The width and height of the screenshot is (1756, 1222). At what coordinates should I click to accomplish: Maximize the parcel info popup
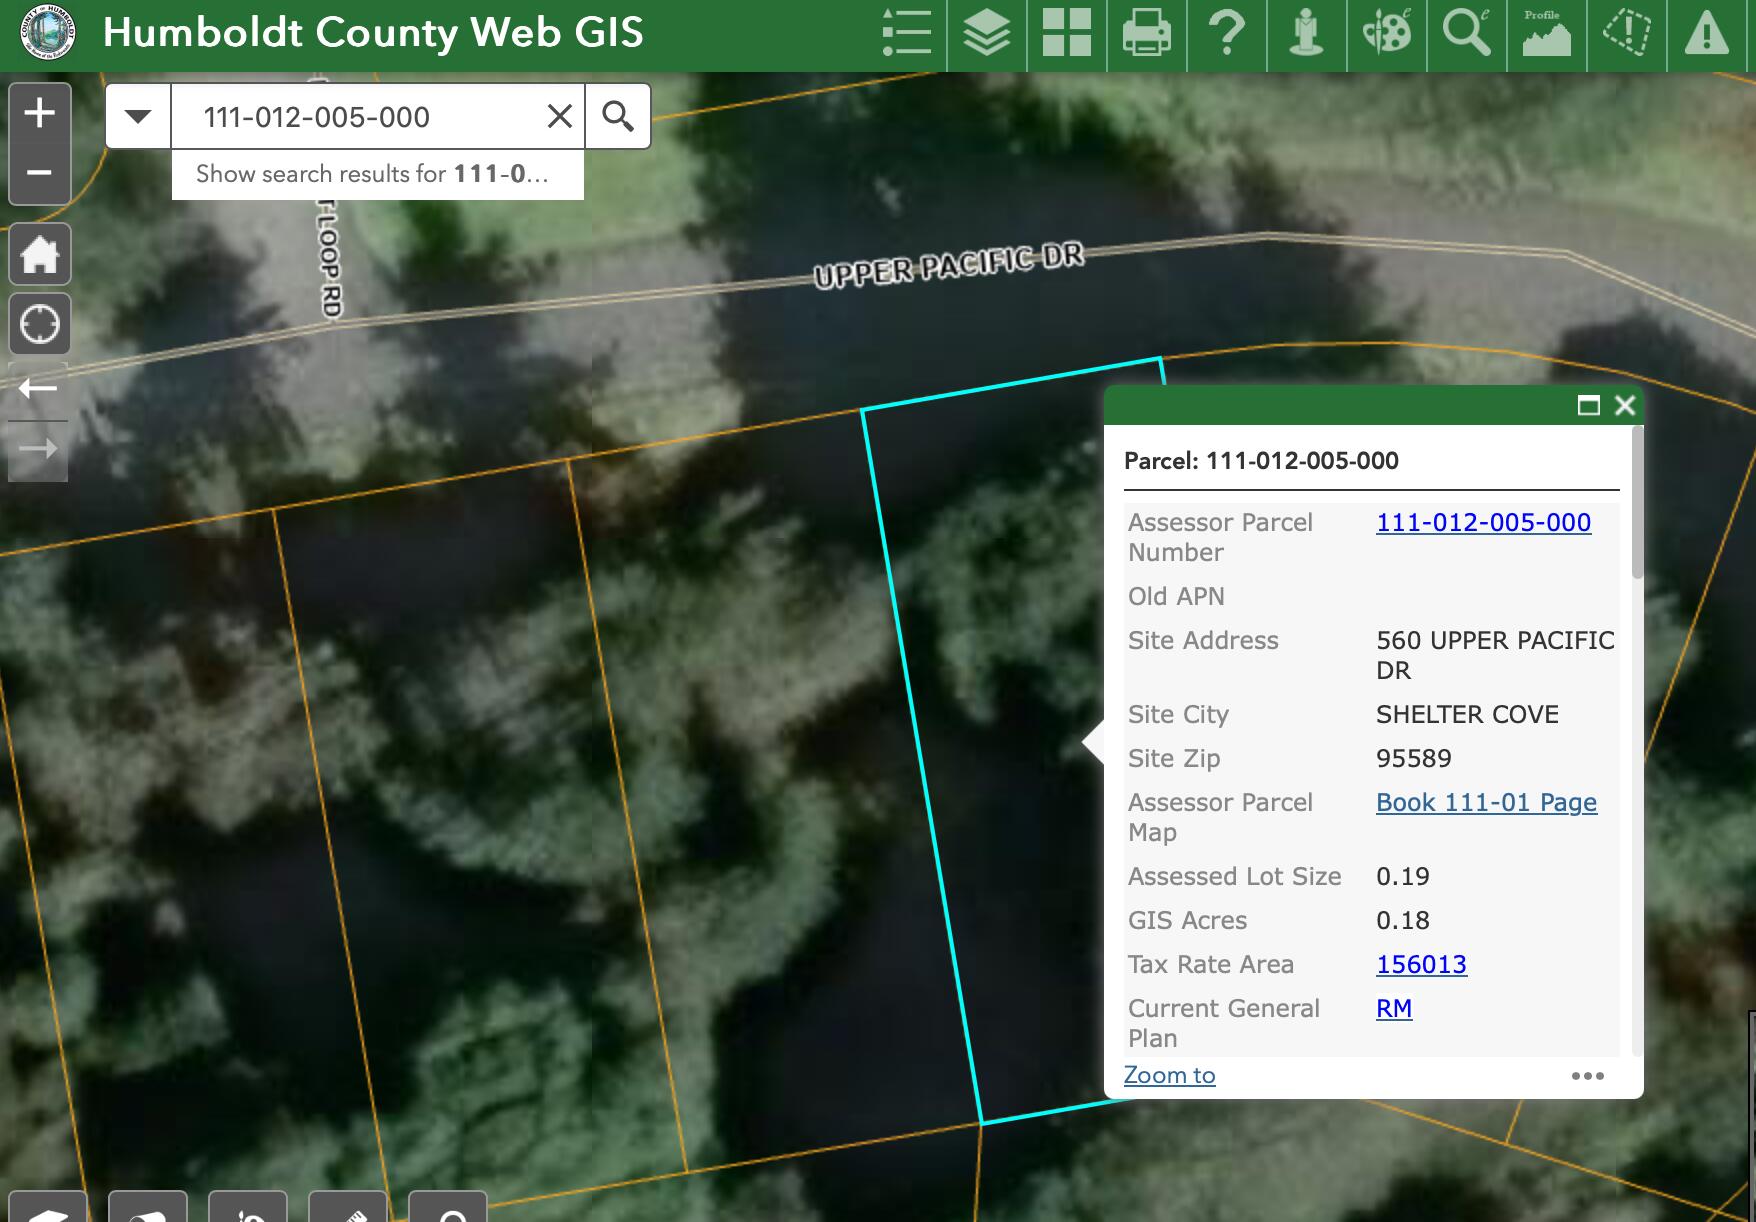(1589, 405)
